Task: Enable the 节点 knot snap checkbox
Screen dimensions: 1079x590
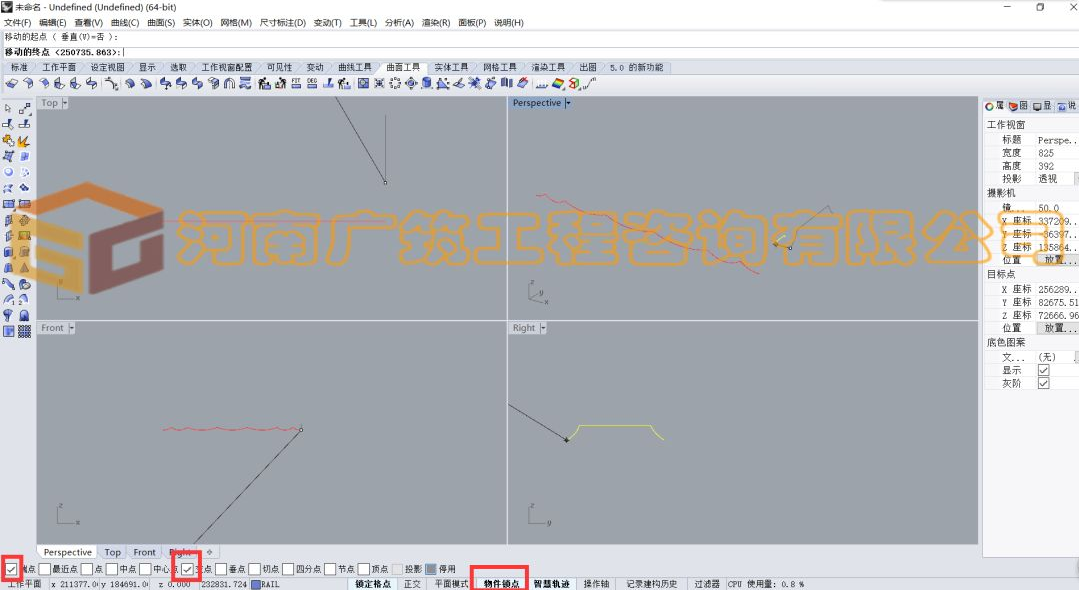Action: (x=330, y=569)
